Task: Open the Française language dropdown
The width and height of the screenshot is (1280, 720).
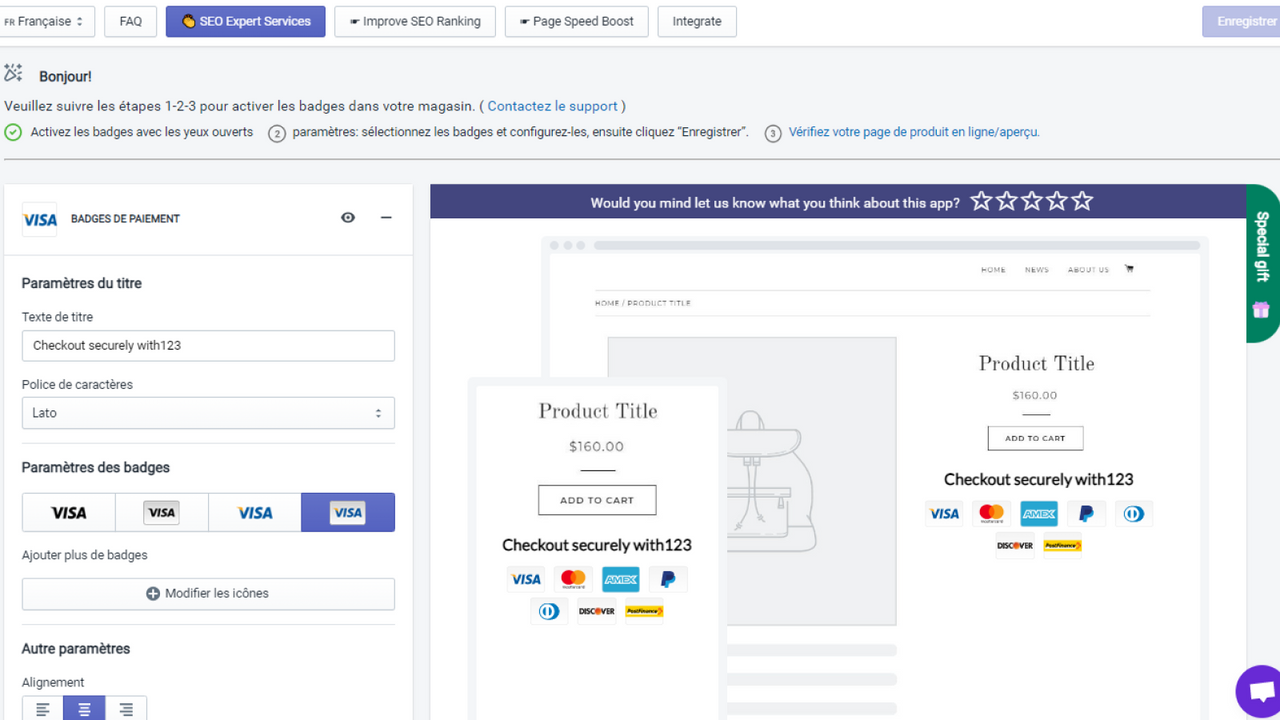Action: tap(47, 21)
